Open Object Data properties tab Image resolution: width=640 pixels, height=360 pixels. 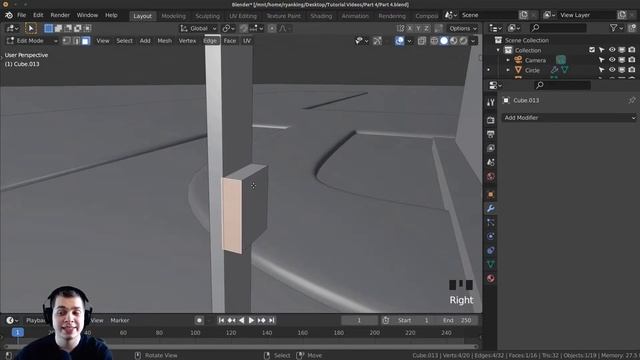point(491,264)
